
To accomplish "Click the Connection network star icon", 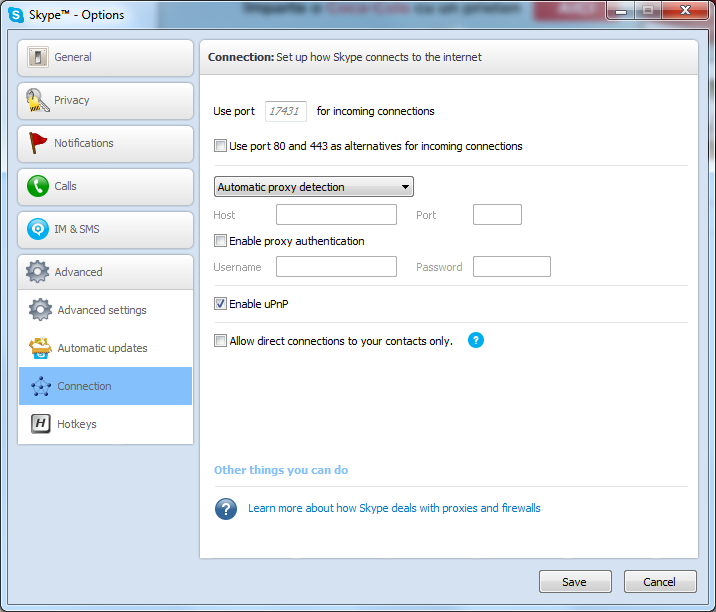I will coord(41,386).
